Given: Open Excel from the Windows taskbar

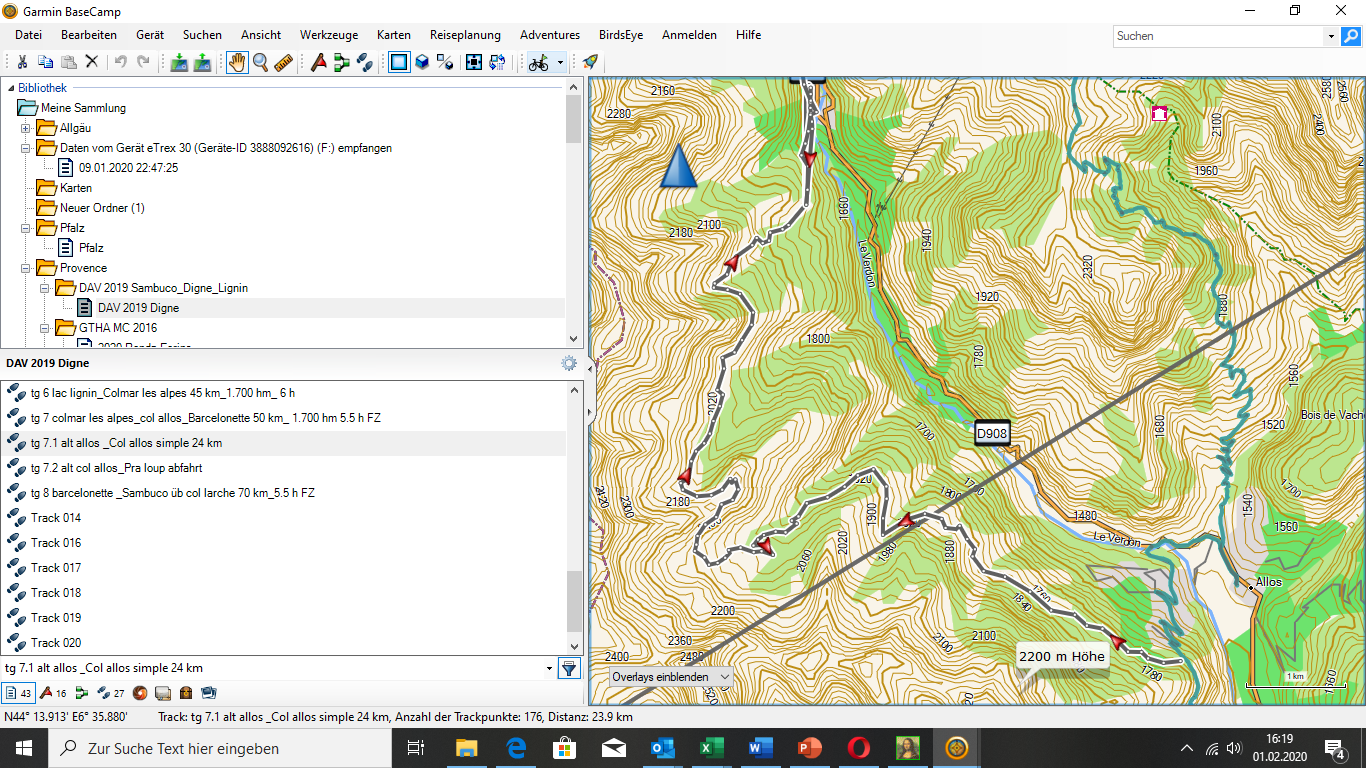Looking at the screenshot, I should pos(712,748).
